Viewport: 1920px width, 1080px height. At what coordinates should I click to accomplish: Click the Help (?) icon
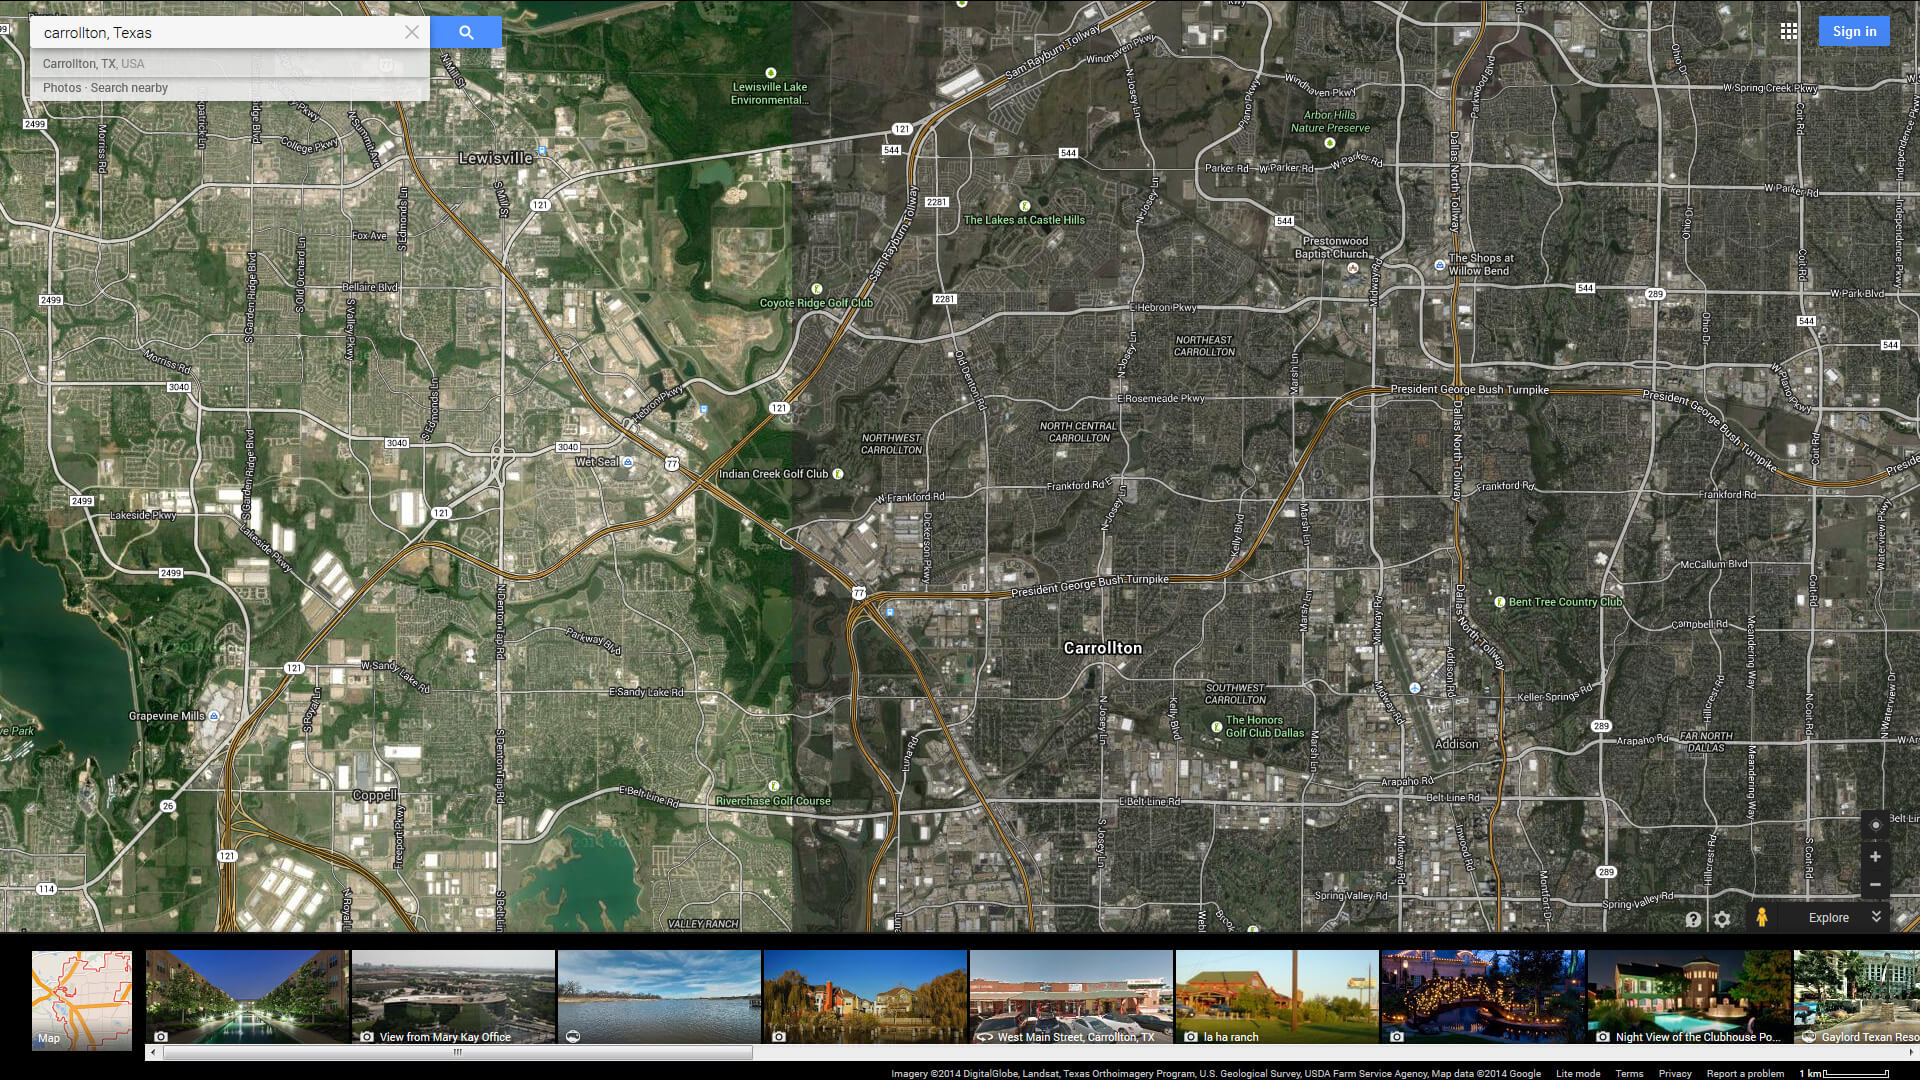1692,918
